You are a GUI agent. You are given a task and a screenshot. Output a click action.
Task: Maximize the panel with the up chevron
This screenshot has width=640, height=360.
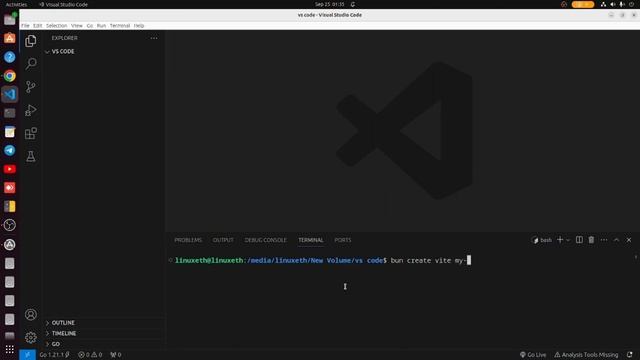coord(616,240)
